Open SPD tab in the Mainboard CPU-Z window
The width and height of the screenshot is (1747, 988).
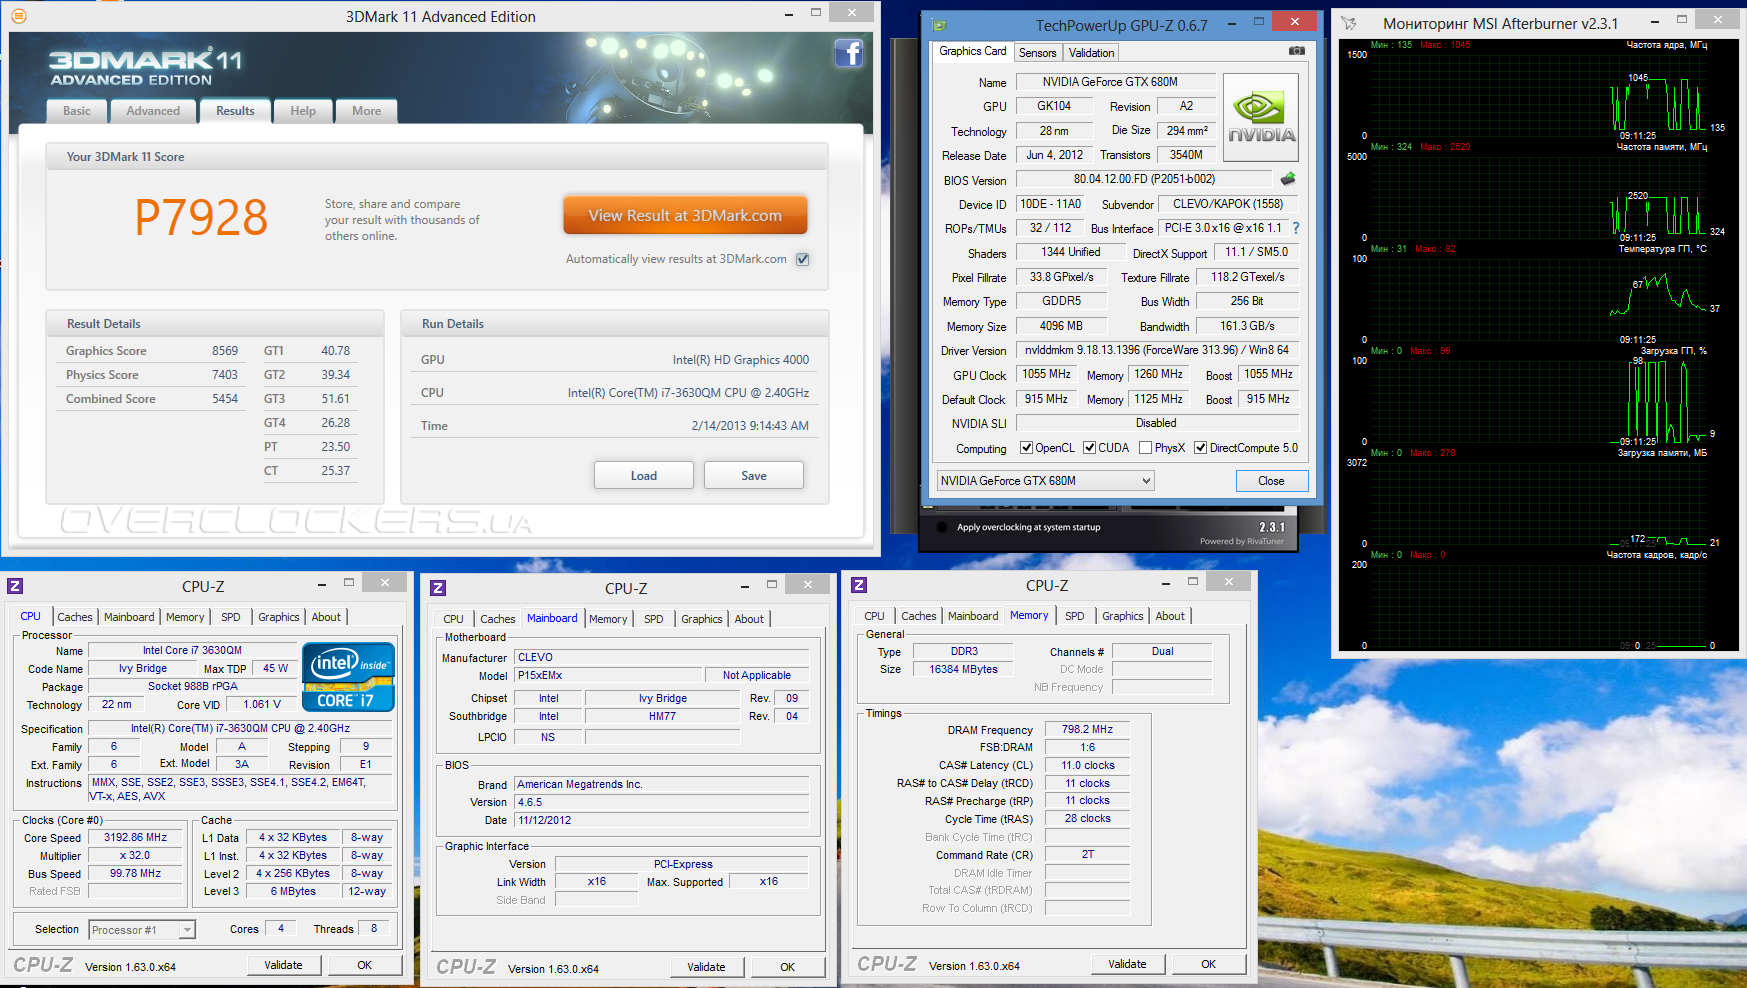654,619
